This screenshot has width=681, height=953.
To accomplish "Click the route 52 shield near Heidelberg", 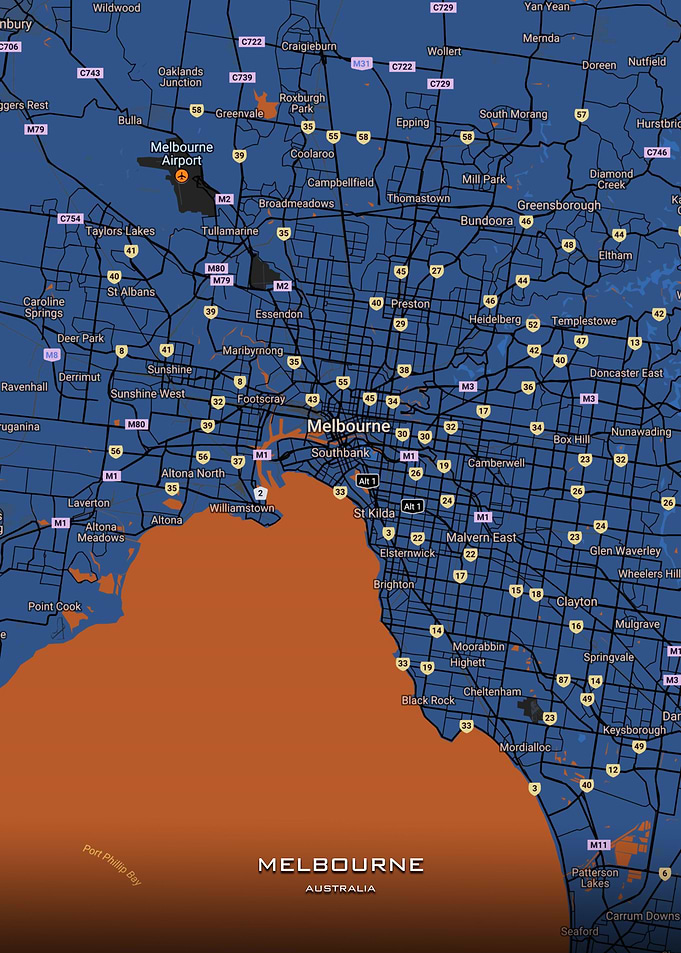I will click(533, 325).
